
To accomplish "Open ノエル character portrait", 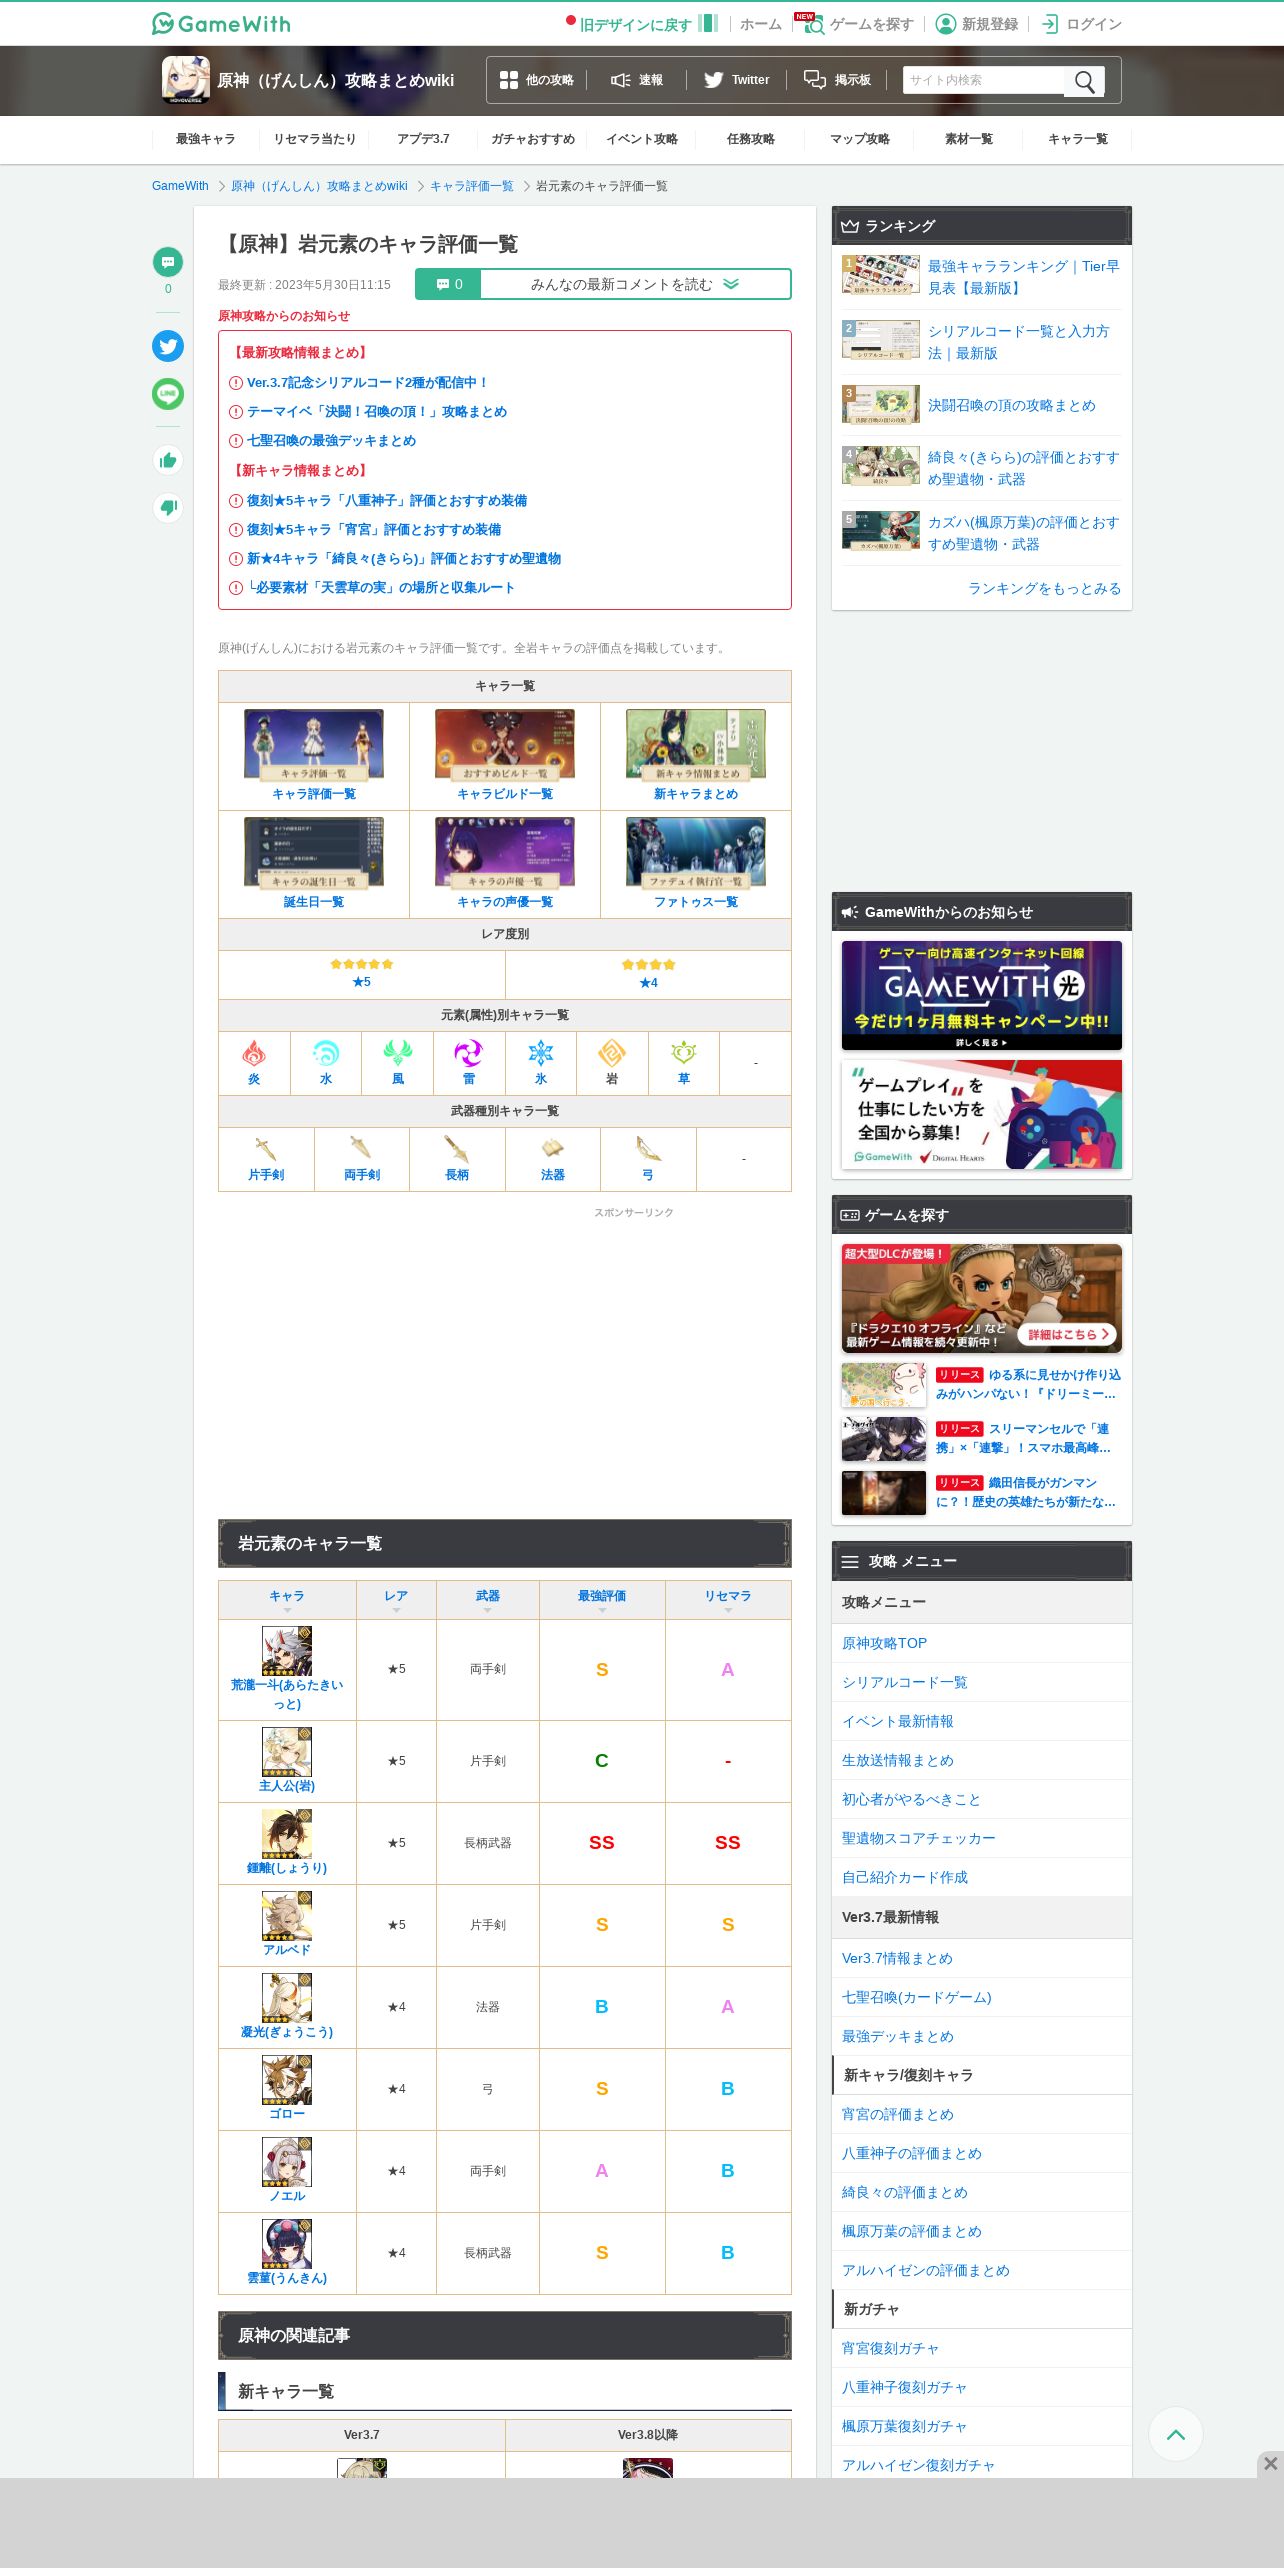I will pyautogui.click(x=287, y=2162).
